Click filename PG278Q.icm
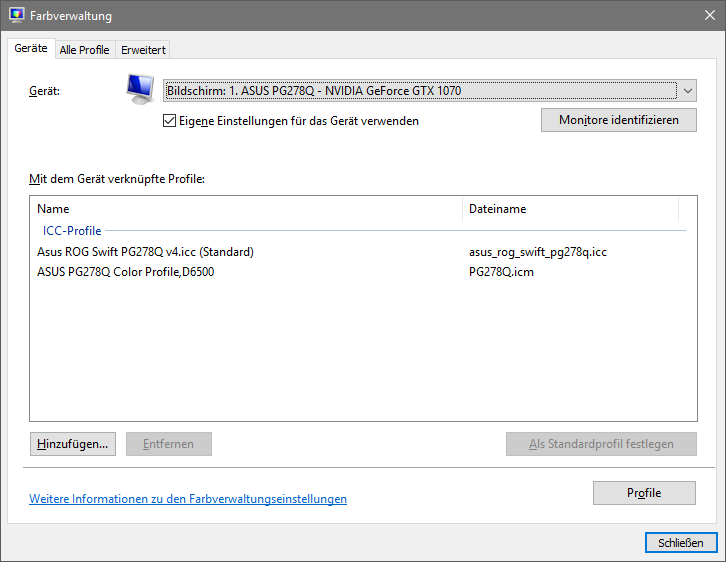The height and width of the screenshot is (562, 726). coord(501,272)
